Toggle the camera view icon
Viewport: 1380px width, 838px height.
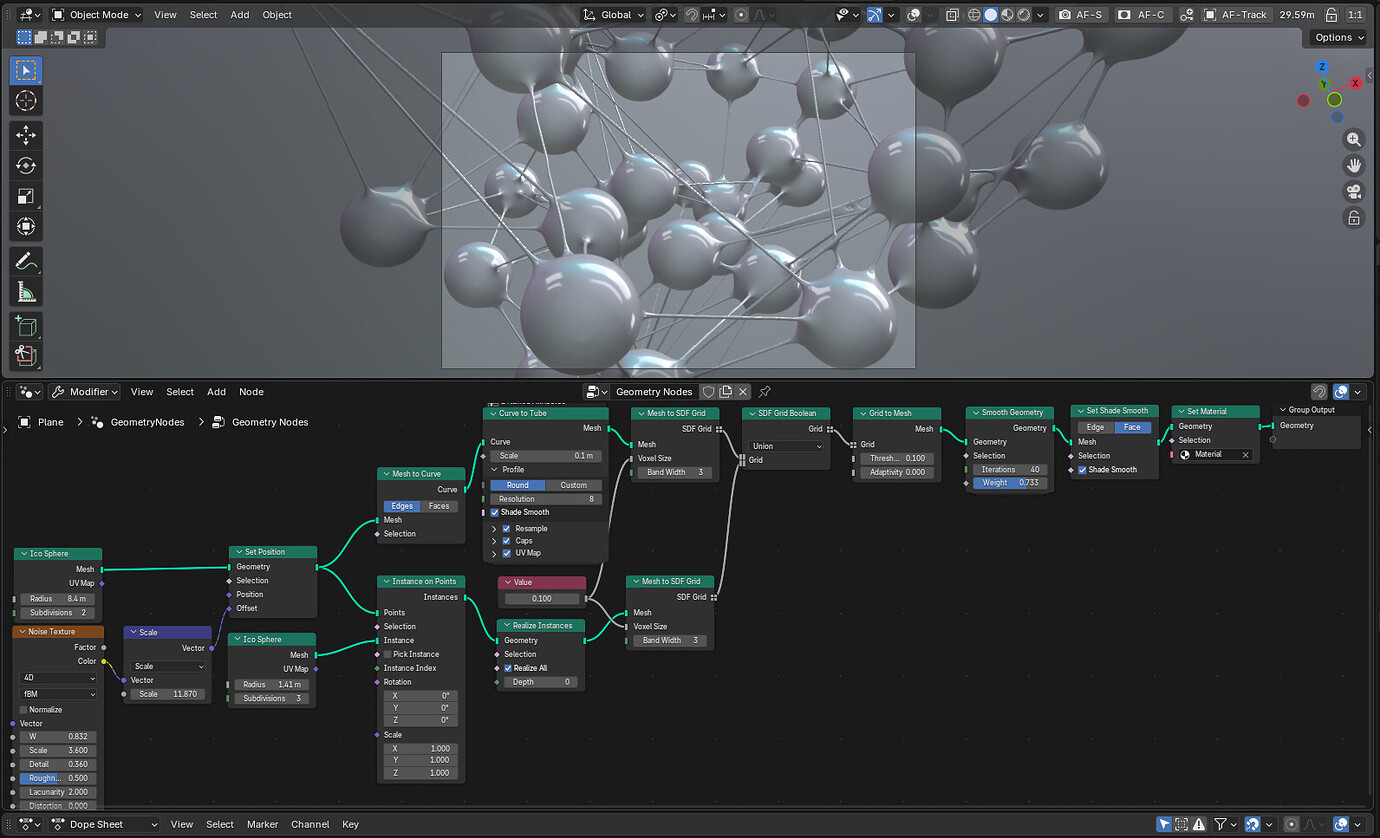tap(1354, 191)
